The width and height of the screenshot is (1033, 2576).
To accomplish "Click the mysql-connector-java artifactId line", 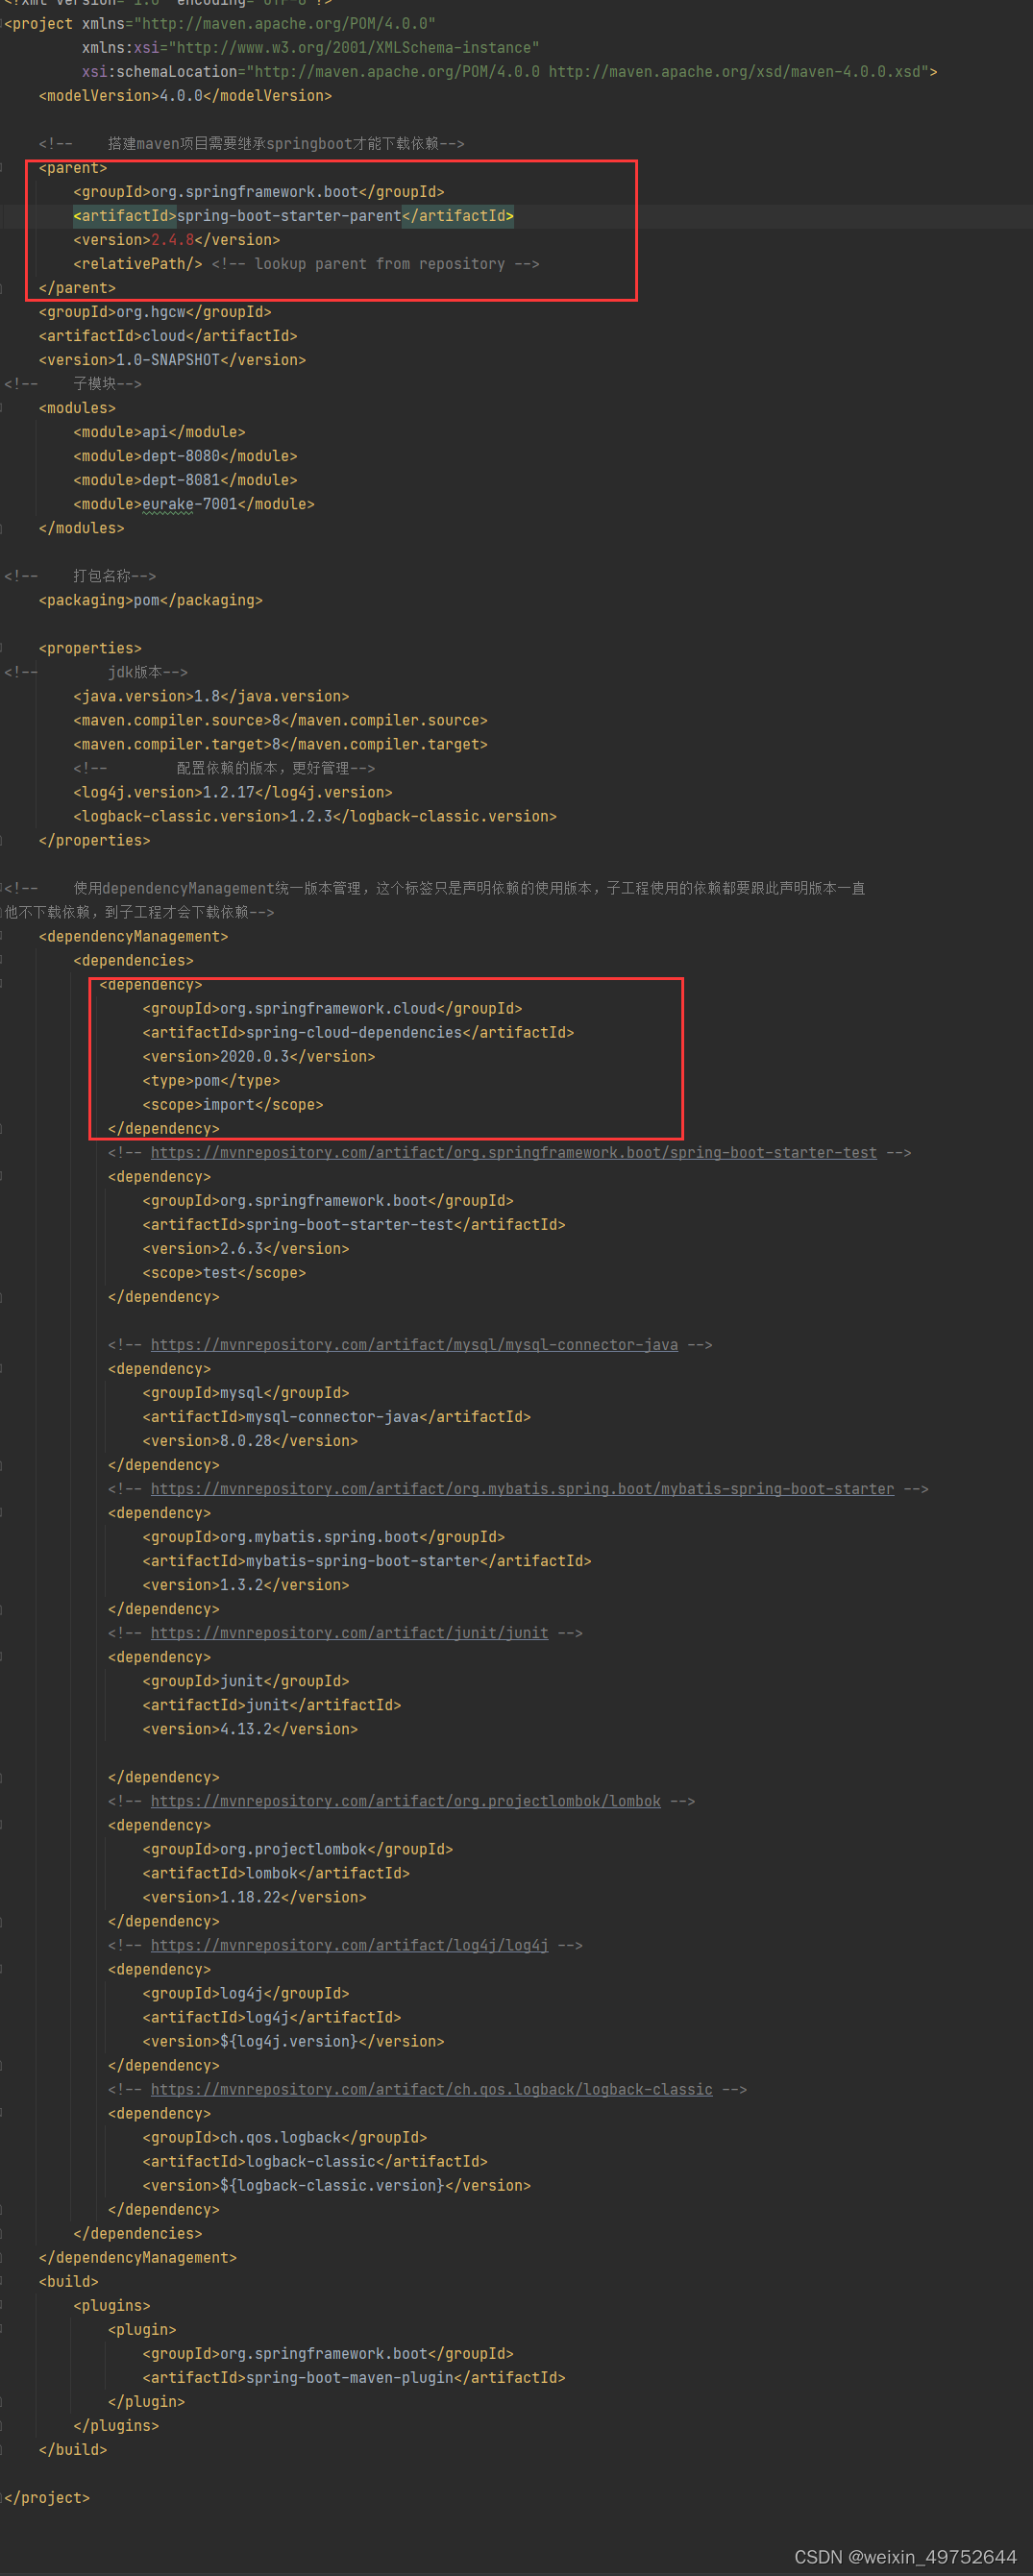I will 336,1416.
